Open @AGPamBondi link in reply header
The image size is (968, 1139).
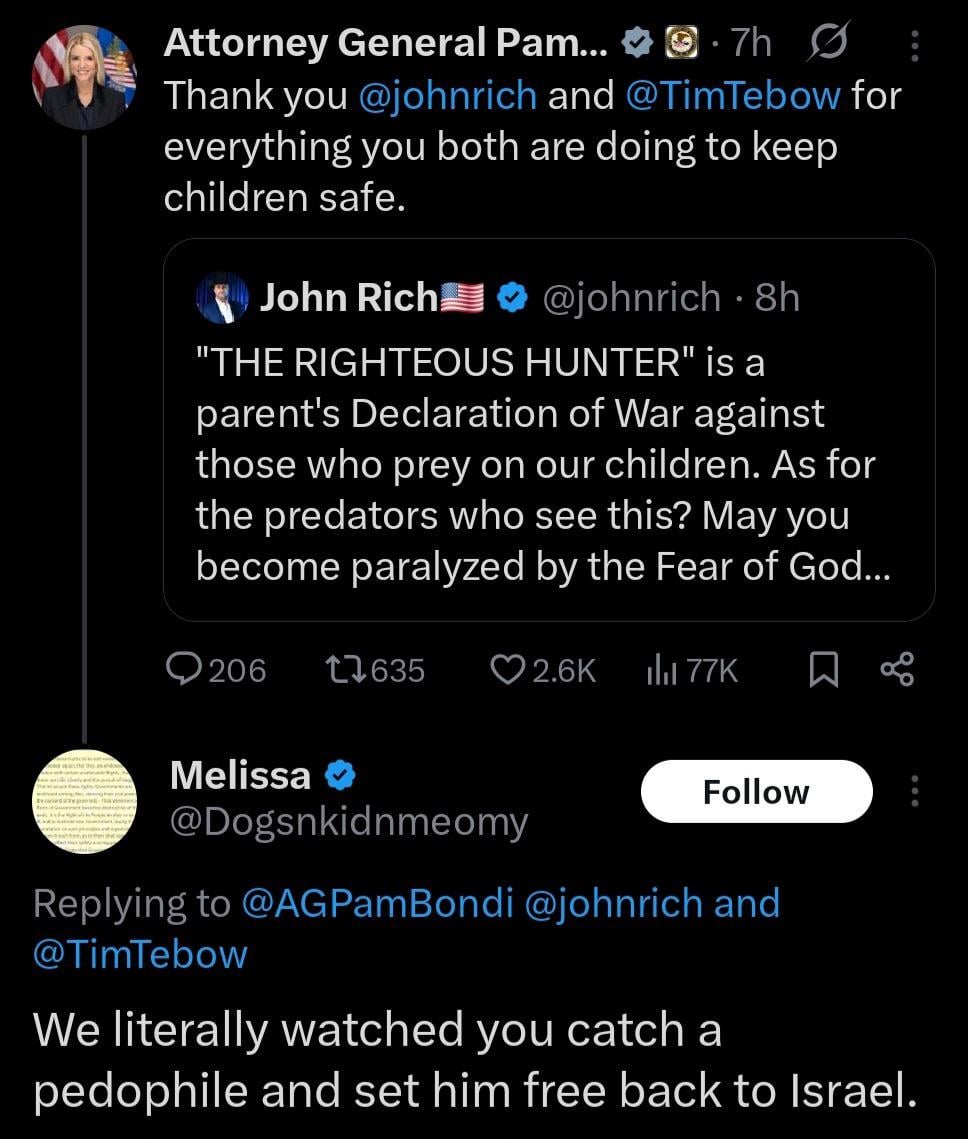[x=377, y=903]
